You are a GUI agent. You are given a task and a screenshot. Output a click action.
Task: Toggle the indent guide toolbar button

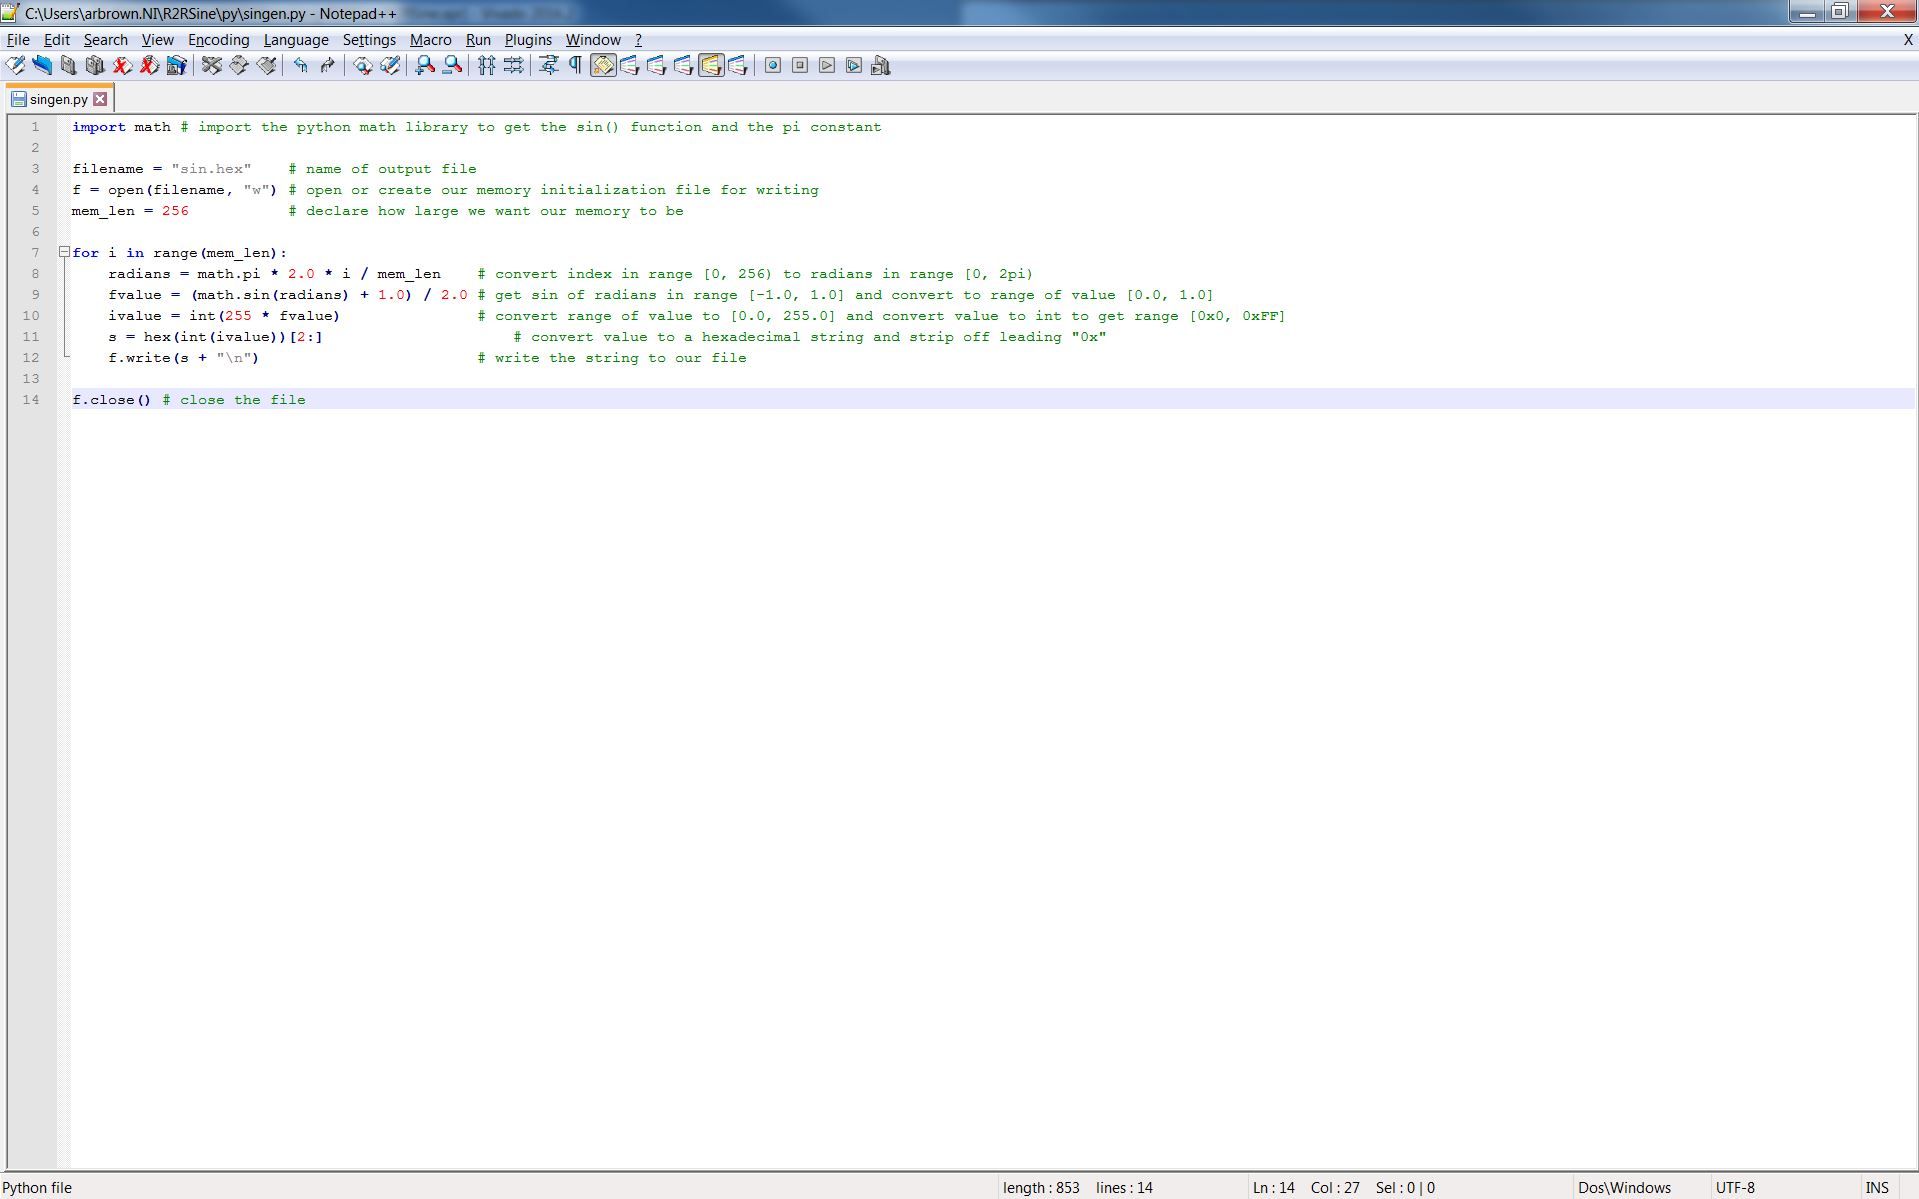603,66
